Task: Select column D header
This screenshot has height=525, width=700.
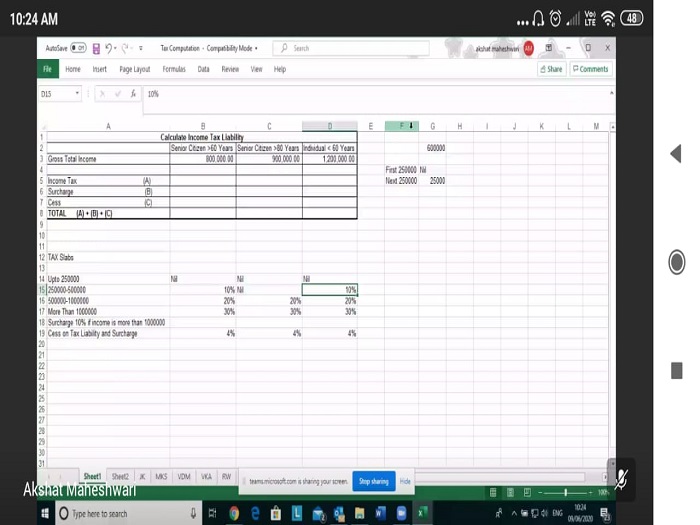Action: pyautogui.click(x=329, y=126)
